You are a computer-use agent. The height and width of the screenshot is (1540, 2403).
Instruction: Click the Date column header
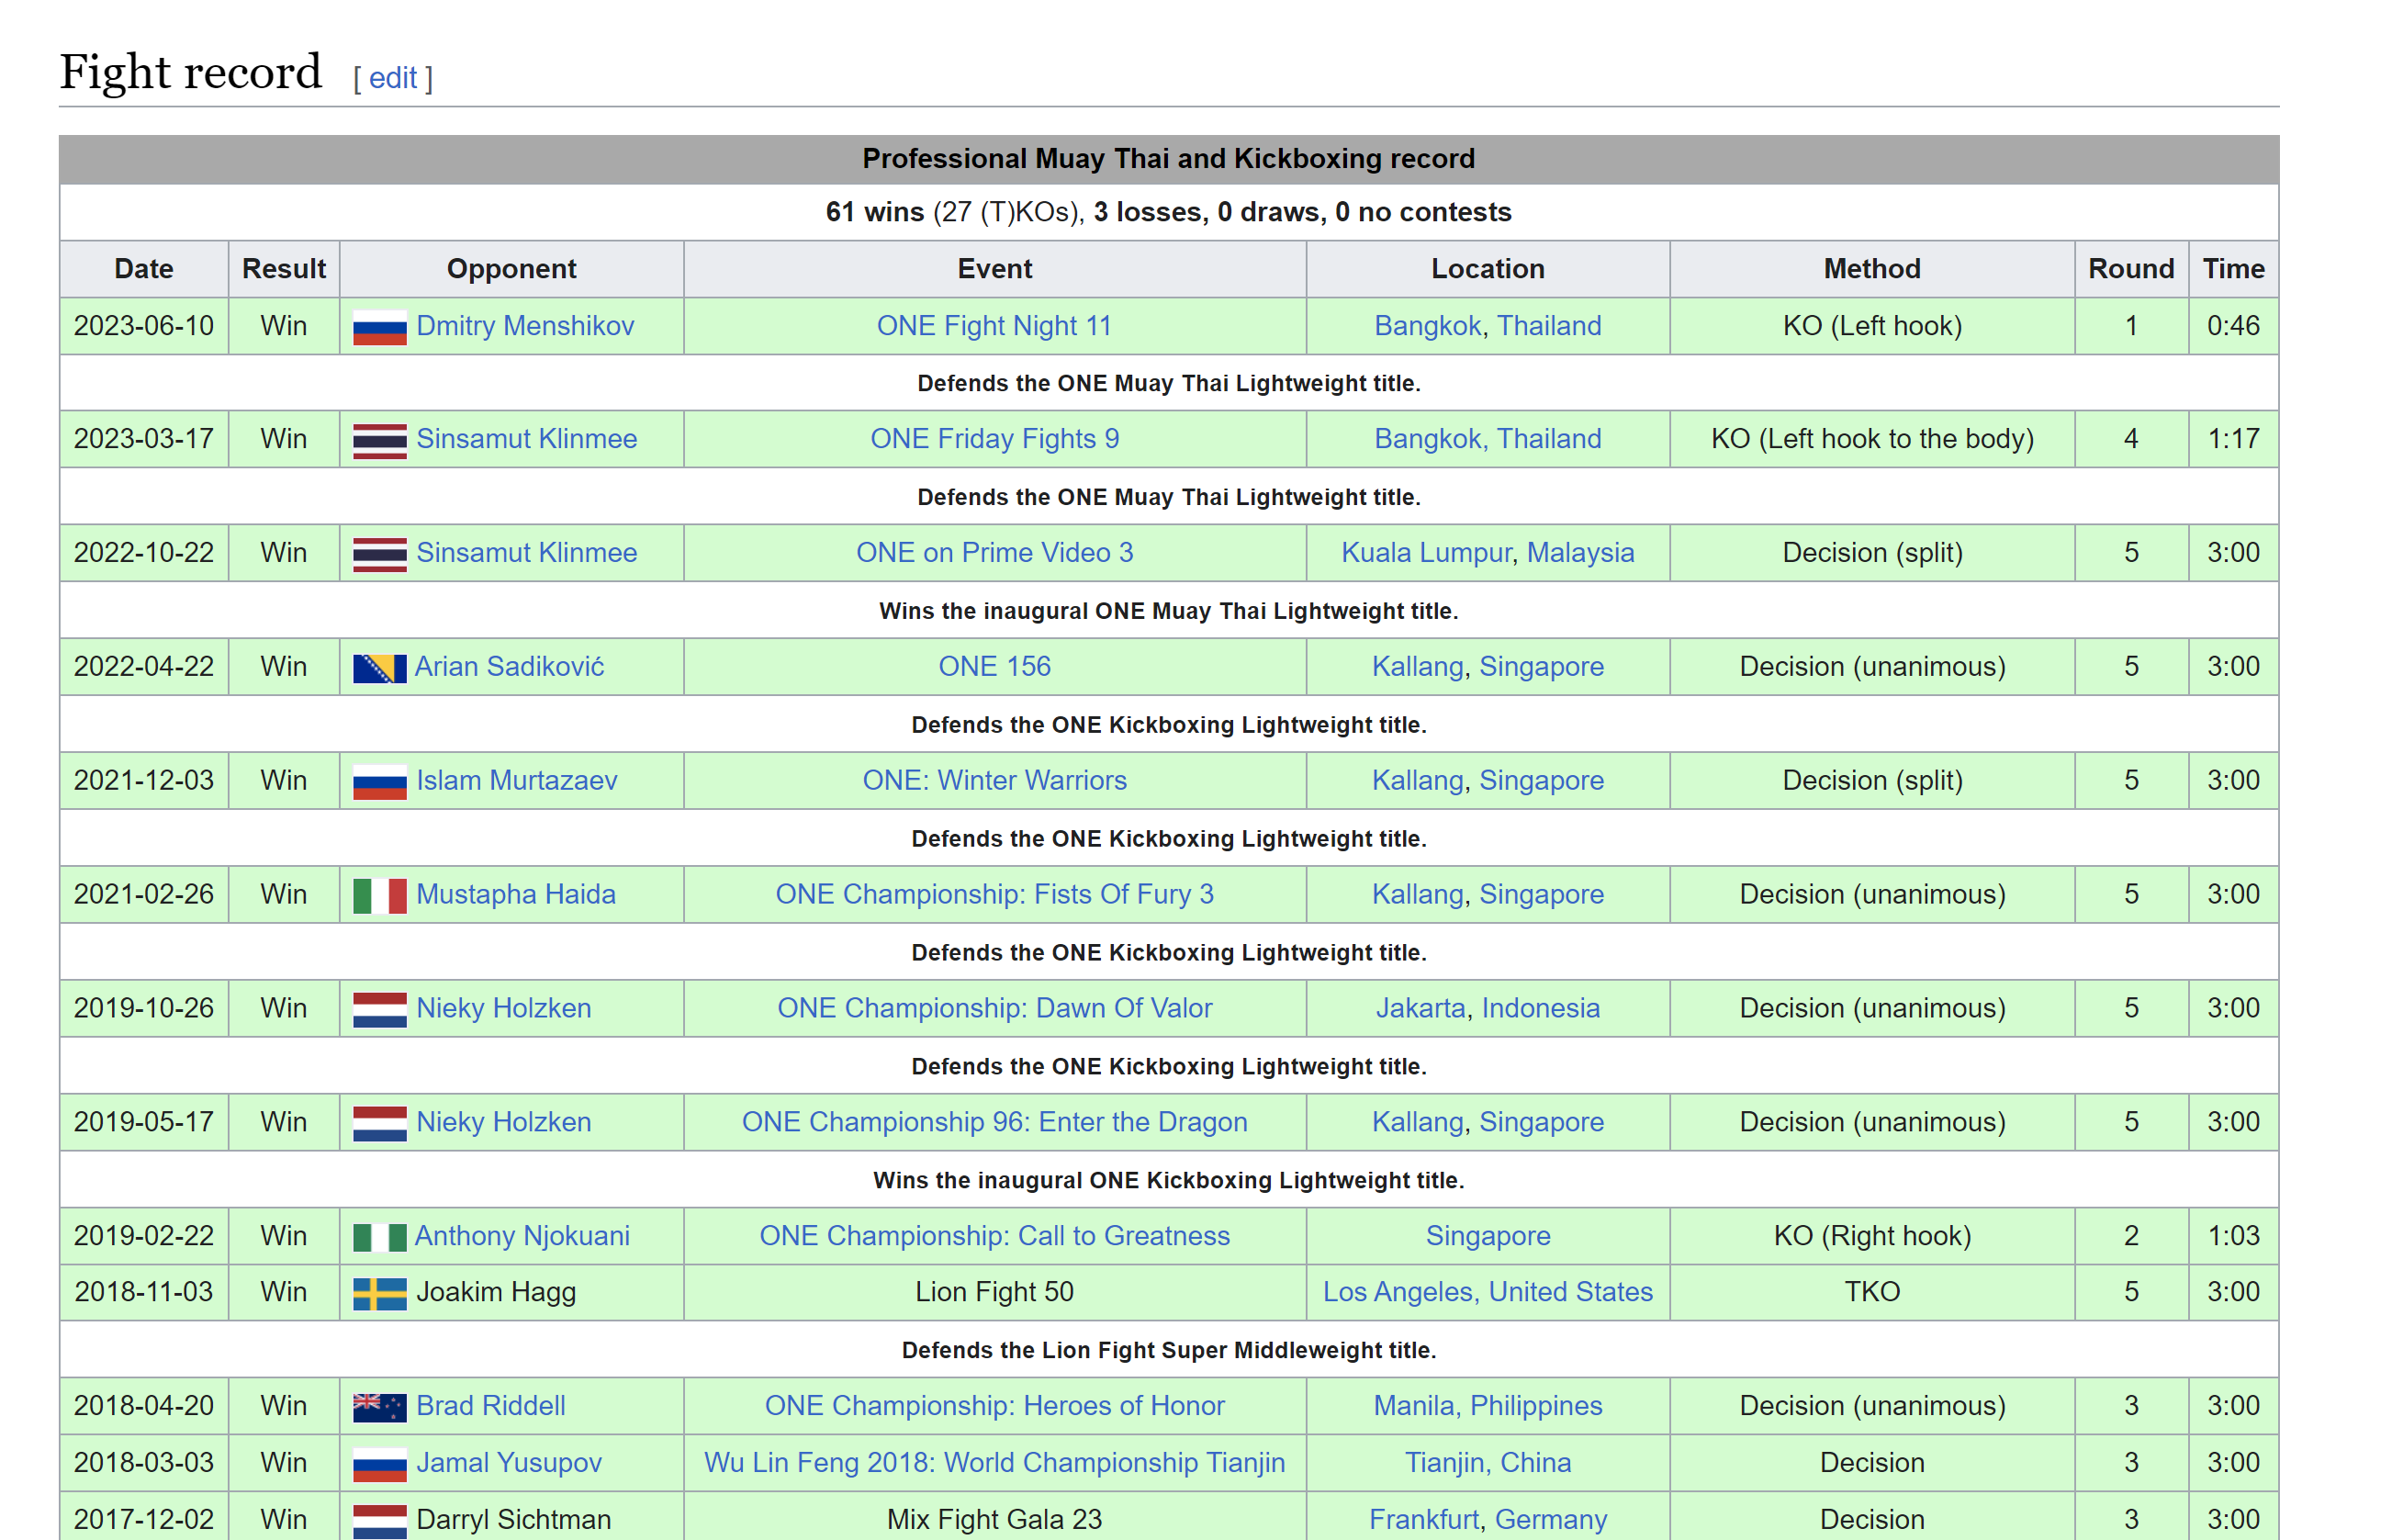(x=144, y=269)
